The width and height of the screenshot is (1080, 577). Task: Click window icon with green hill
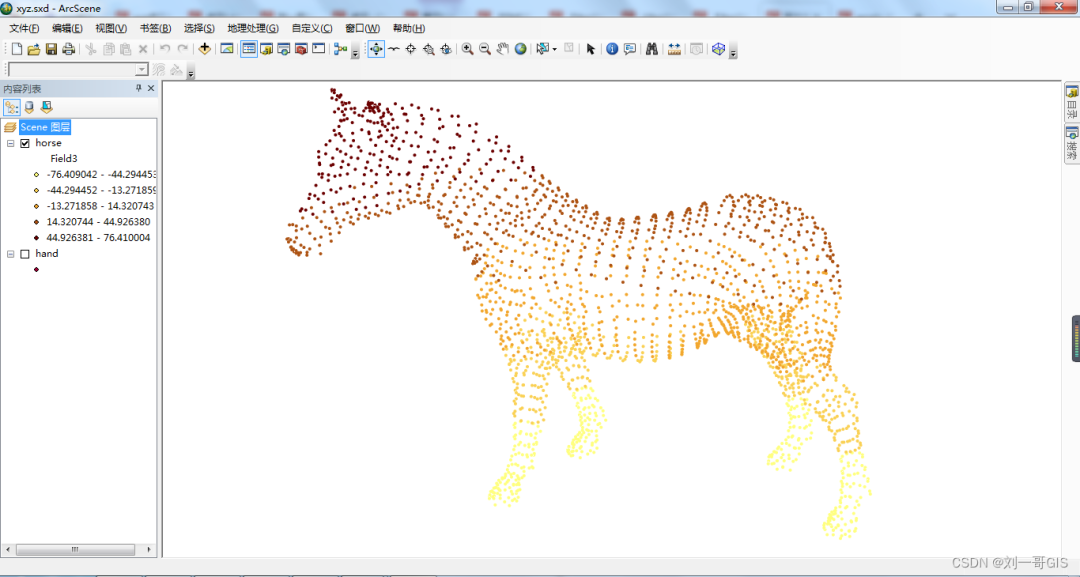(x=227, y=49)
